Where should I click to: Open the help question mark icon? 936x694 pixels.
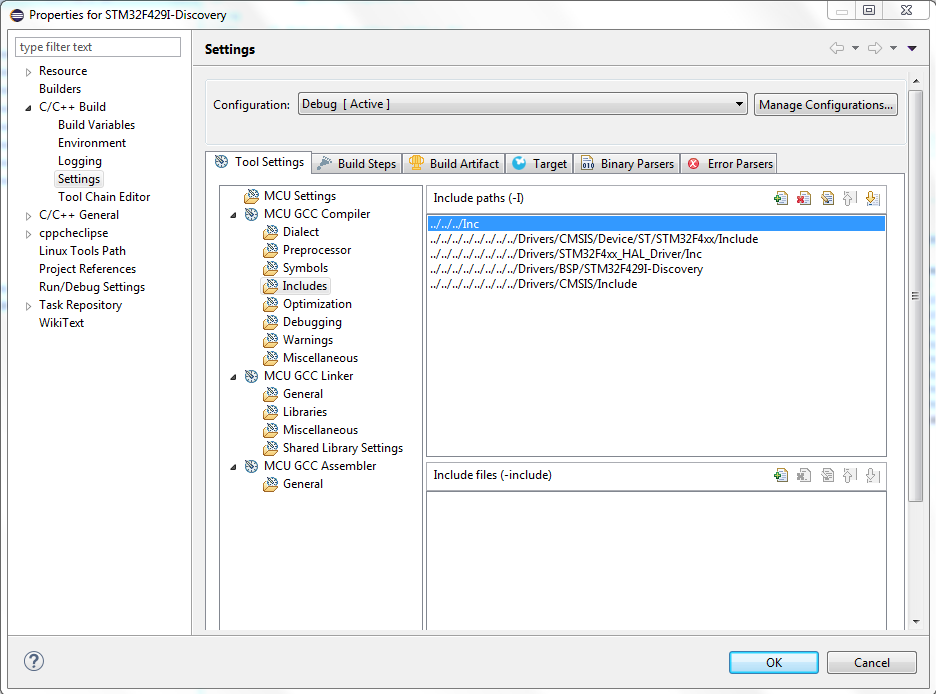pos(34,661)
